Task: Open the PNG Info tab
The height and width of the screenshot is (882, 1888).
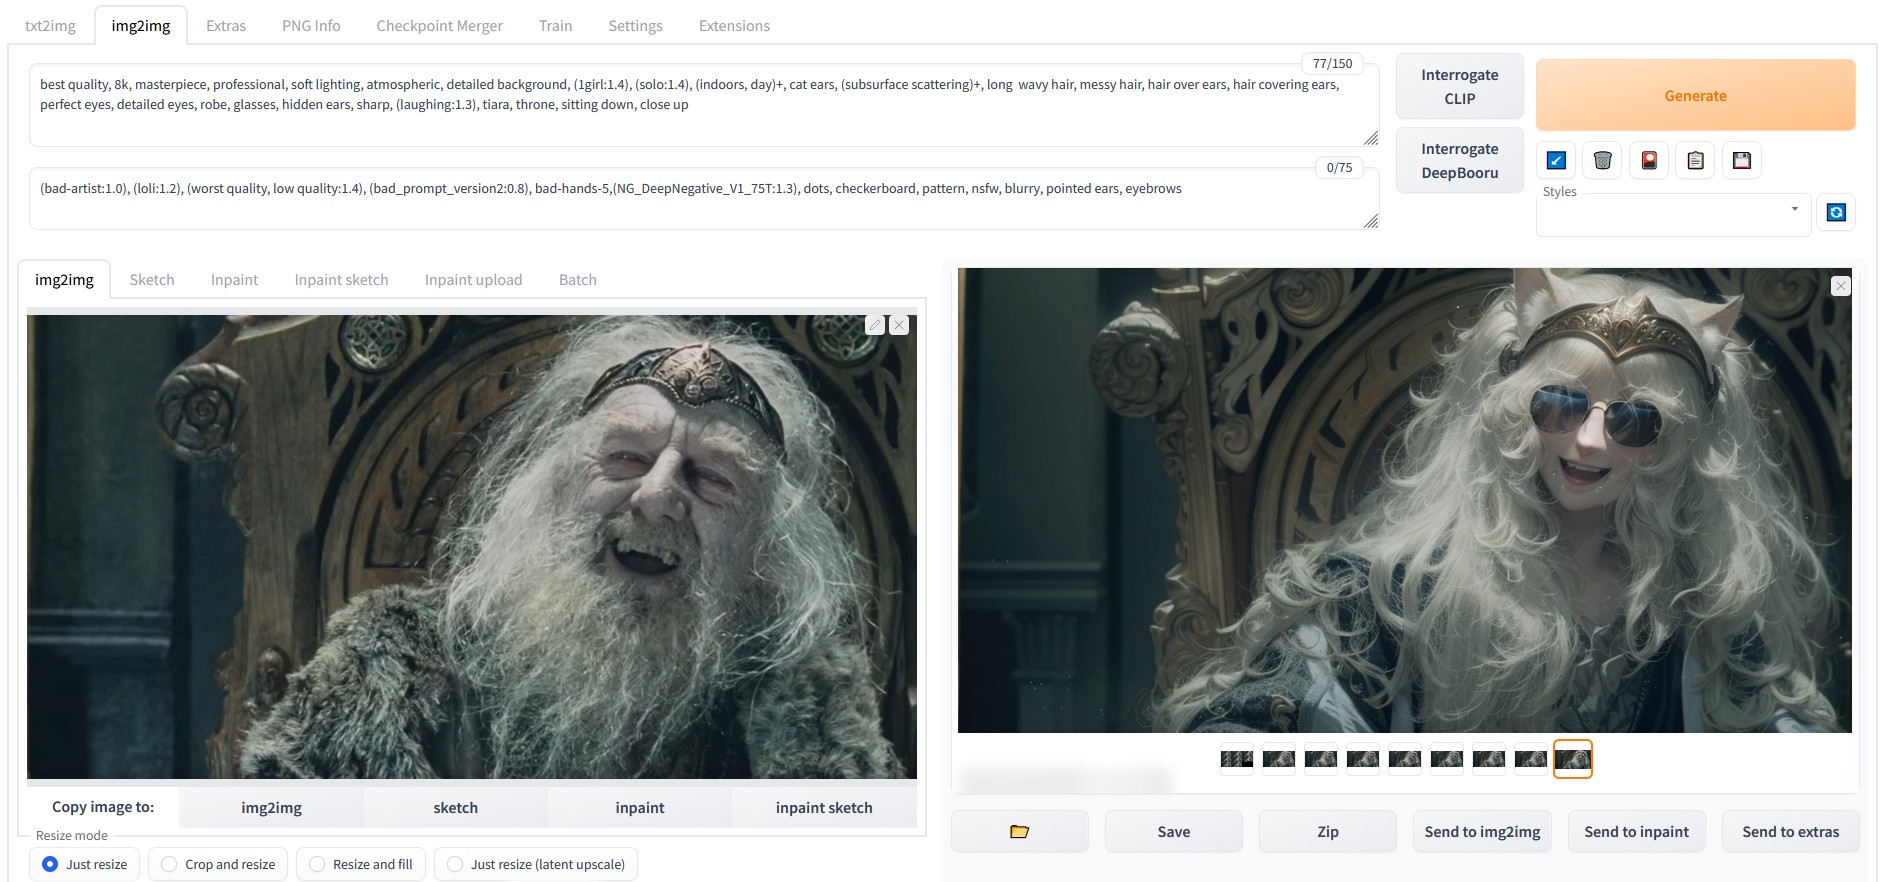Action: [311, 26]
